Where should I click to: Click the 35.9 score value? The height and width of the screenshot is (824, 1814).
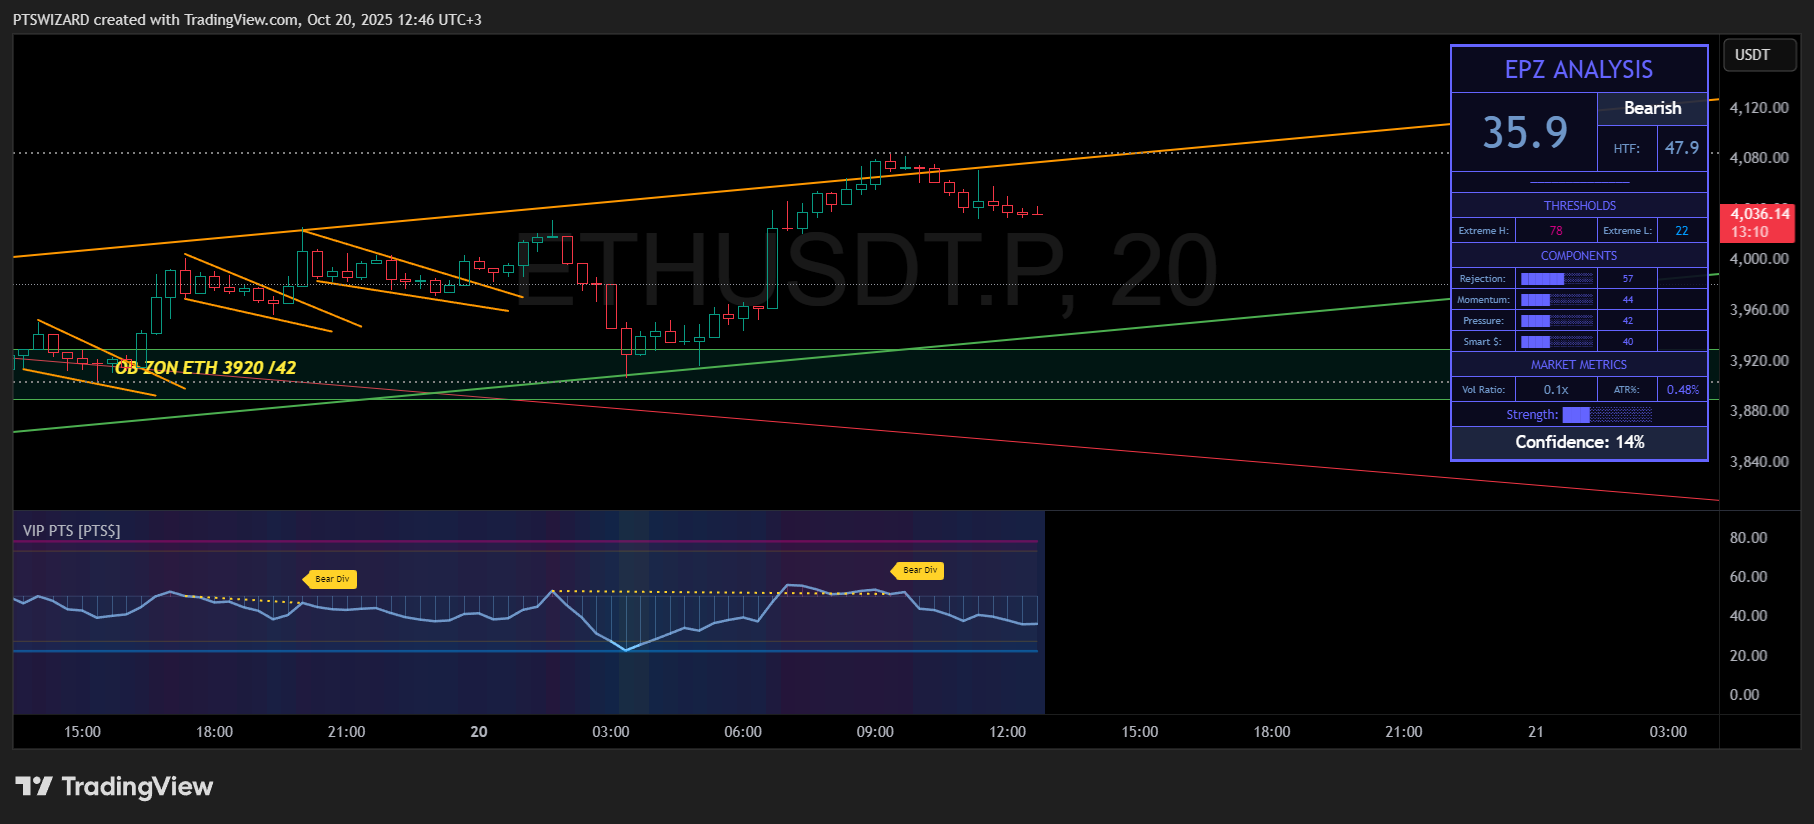click(x=1525, y=132)
